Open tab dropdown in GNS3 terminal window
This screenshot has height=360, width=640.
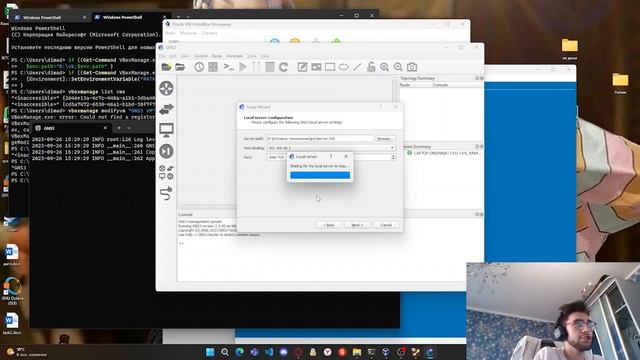click(x=129, y=128)
